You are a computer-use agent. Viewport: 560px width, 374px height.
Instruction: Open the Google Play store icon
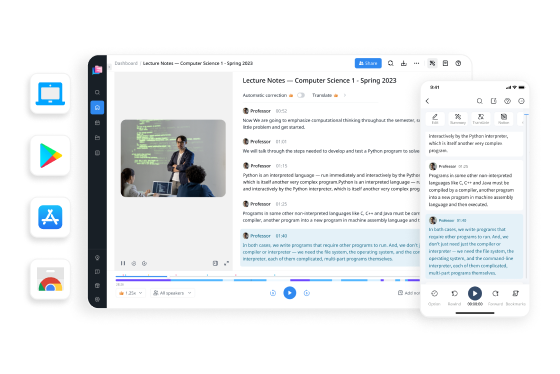click(x=50, y=155)
